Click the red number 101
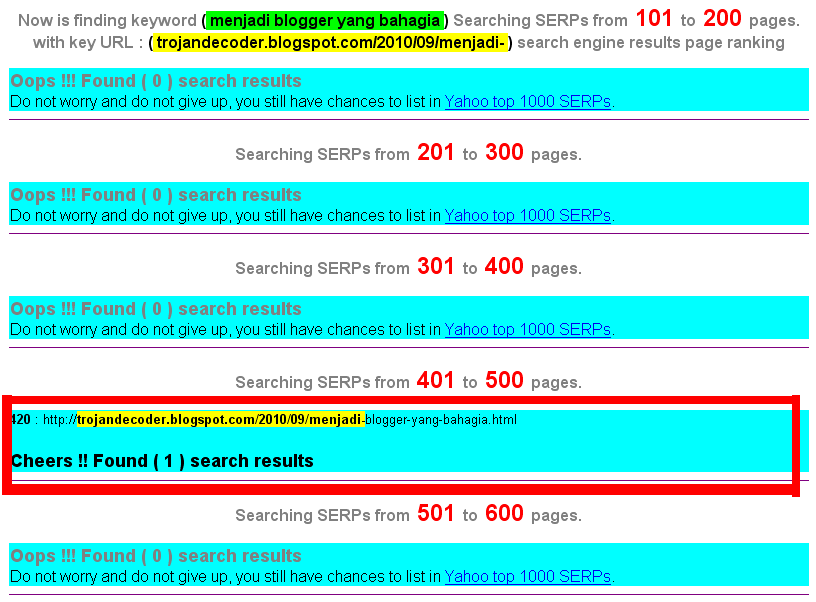816x602 pixels. tap(654, 19)
